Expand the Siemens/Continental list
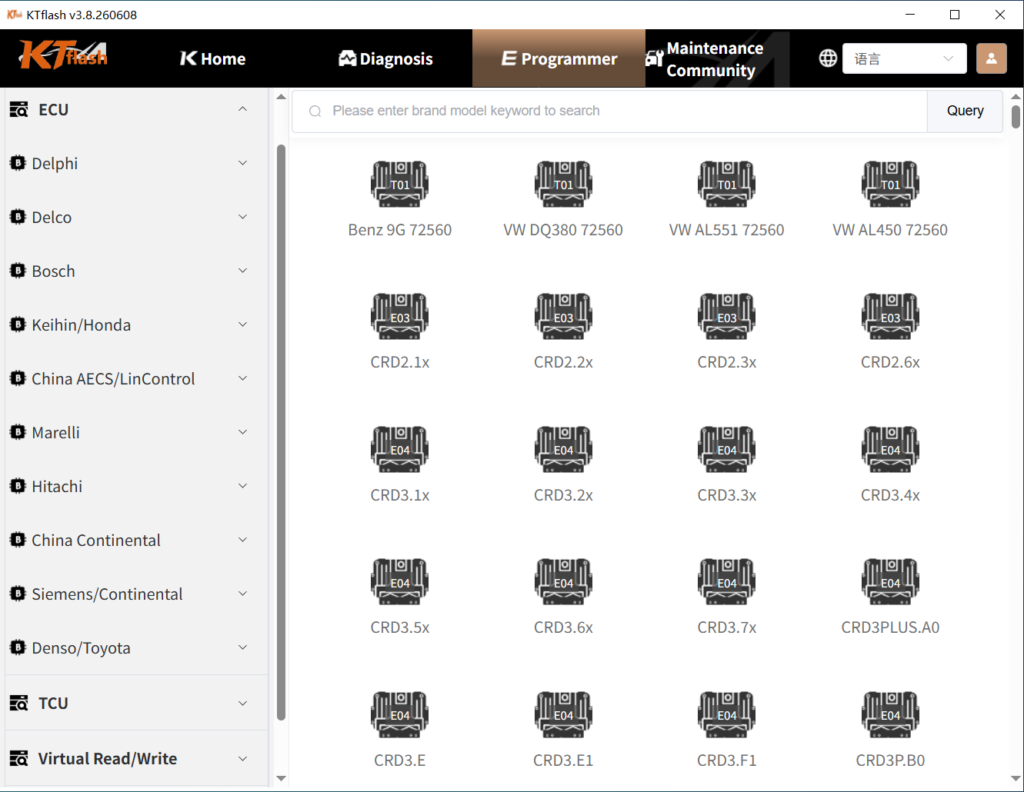The width and height of the screenshot is (1024, 792). tap(136, 594)
